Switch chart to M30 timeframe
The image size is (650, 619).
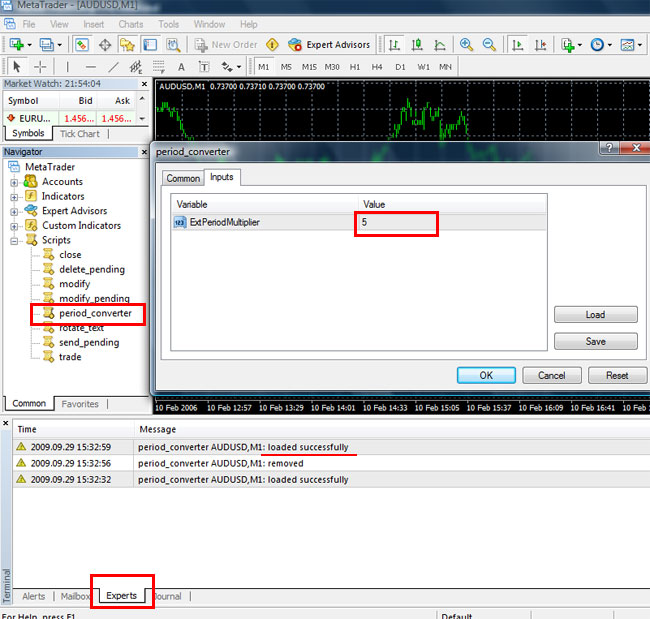tap(332, 67)
